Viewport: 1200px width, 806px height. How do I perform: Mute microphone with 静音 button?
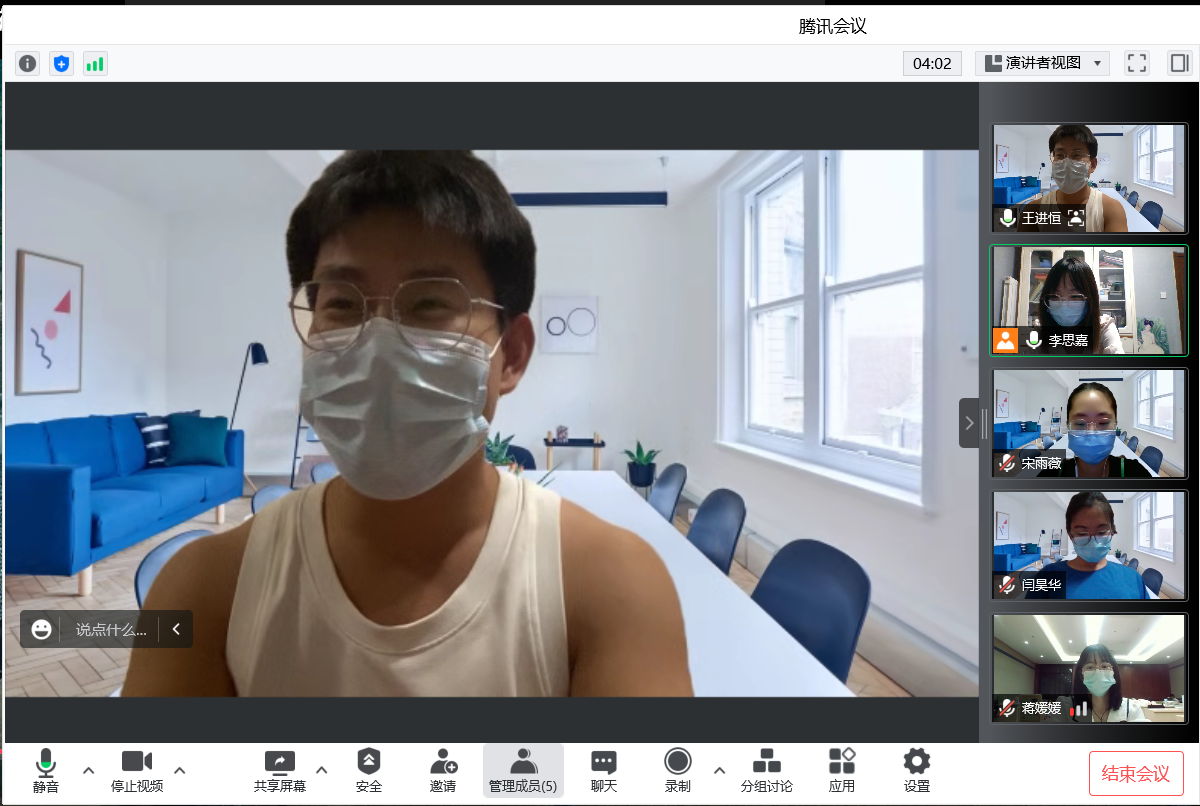[46, 770]
